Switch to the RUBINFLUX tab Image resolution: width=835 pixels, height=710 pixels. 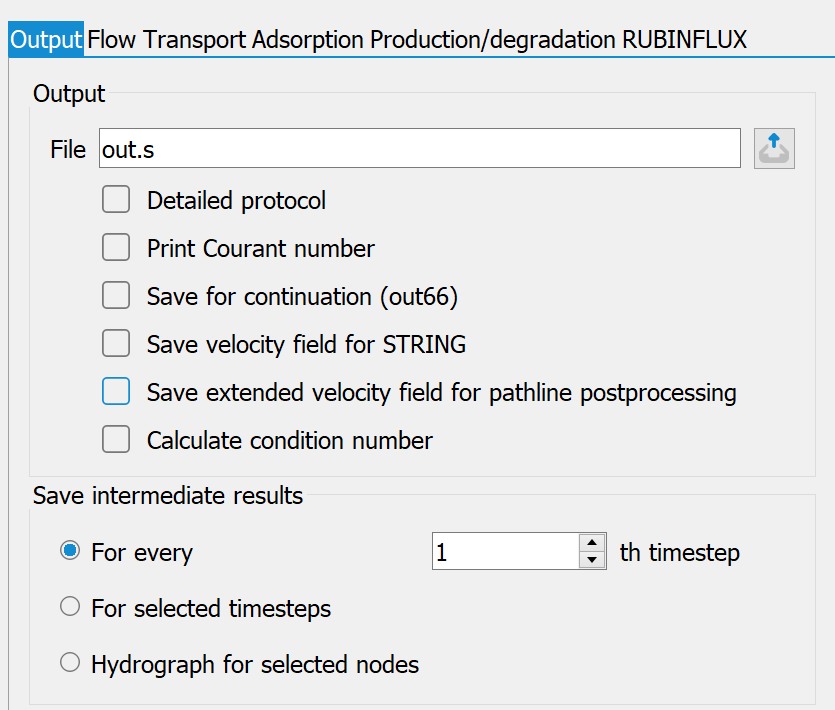(x=684, y=39)
